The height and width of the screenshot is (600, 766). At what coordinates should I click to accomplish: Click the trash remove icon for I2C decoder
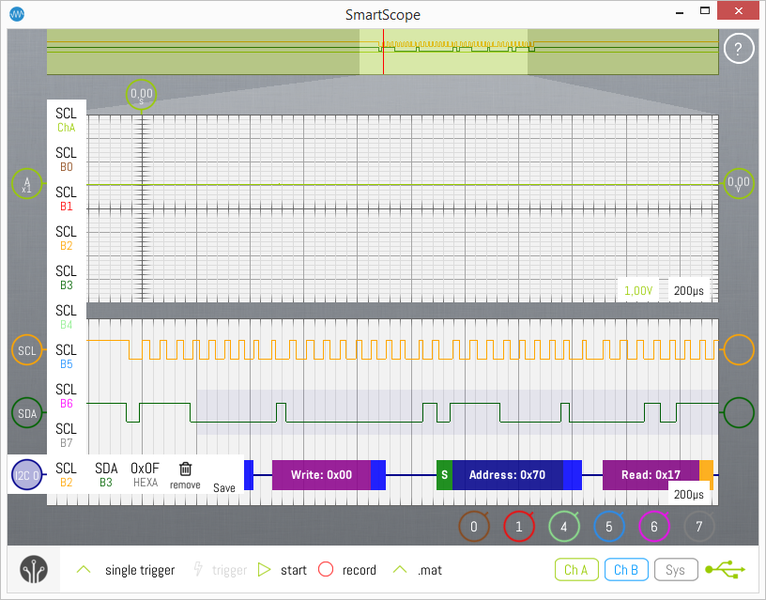pos(185,469)
